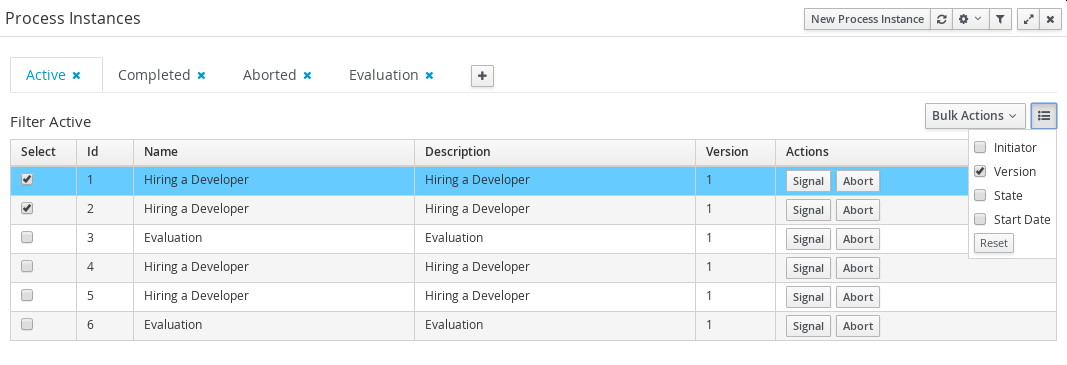Click Signal for process instance 6
Viewport: 1067px width, 365px height.
[x=808, y=326]
